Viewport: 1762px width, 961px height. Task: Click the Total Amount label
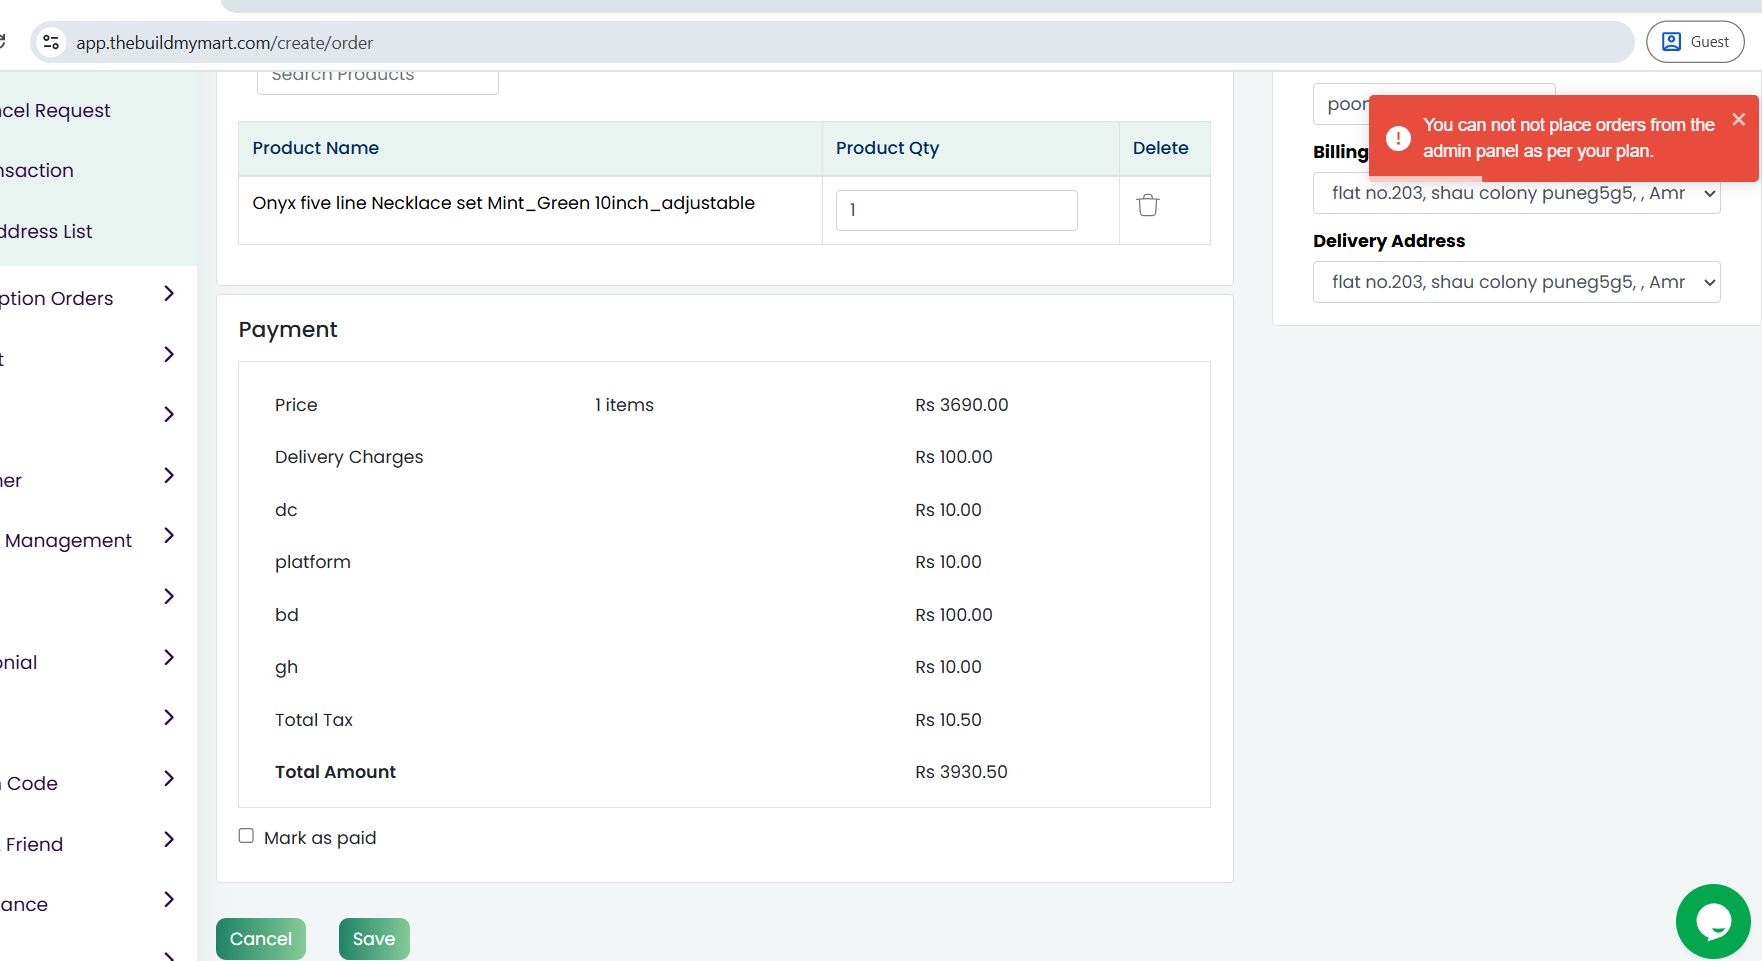click(x=335, y=772)
